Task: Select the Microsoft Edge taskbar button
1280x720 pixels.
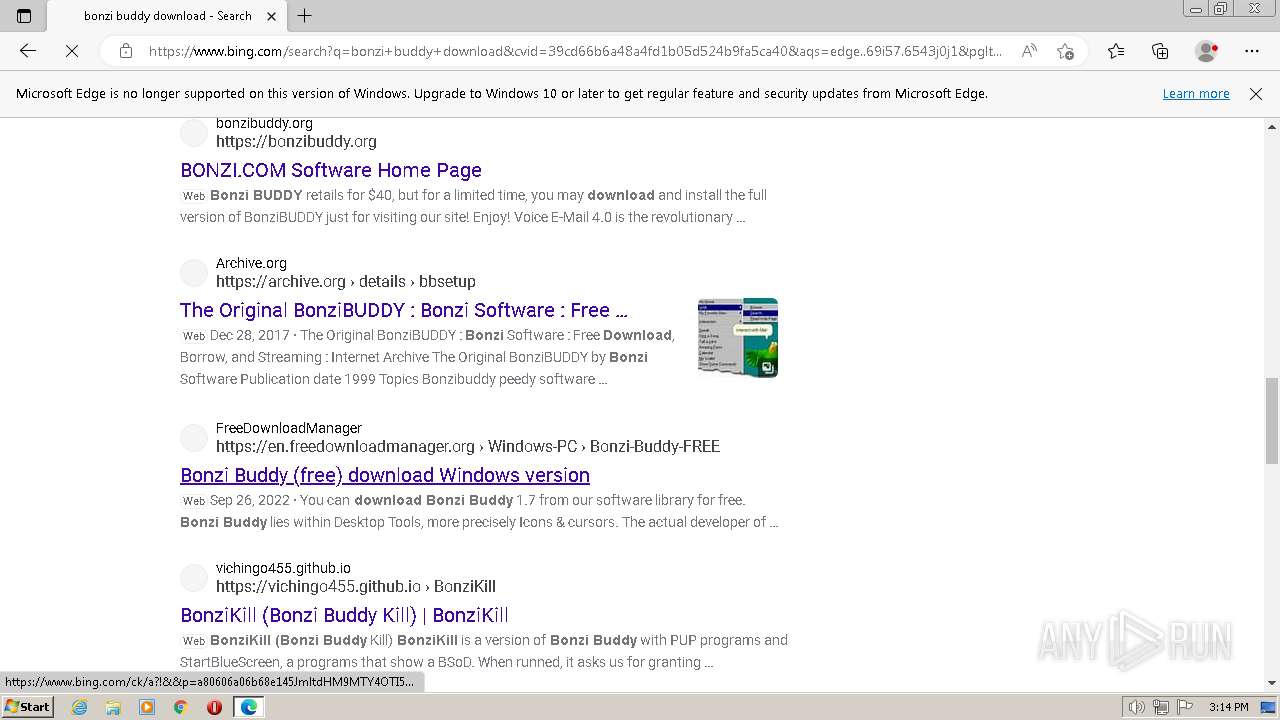Action: click(248, 706)
